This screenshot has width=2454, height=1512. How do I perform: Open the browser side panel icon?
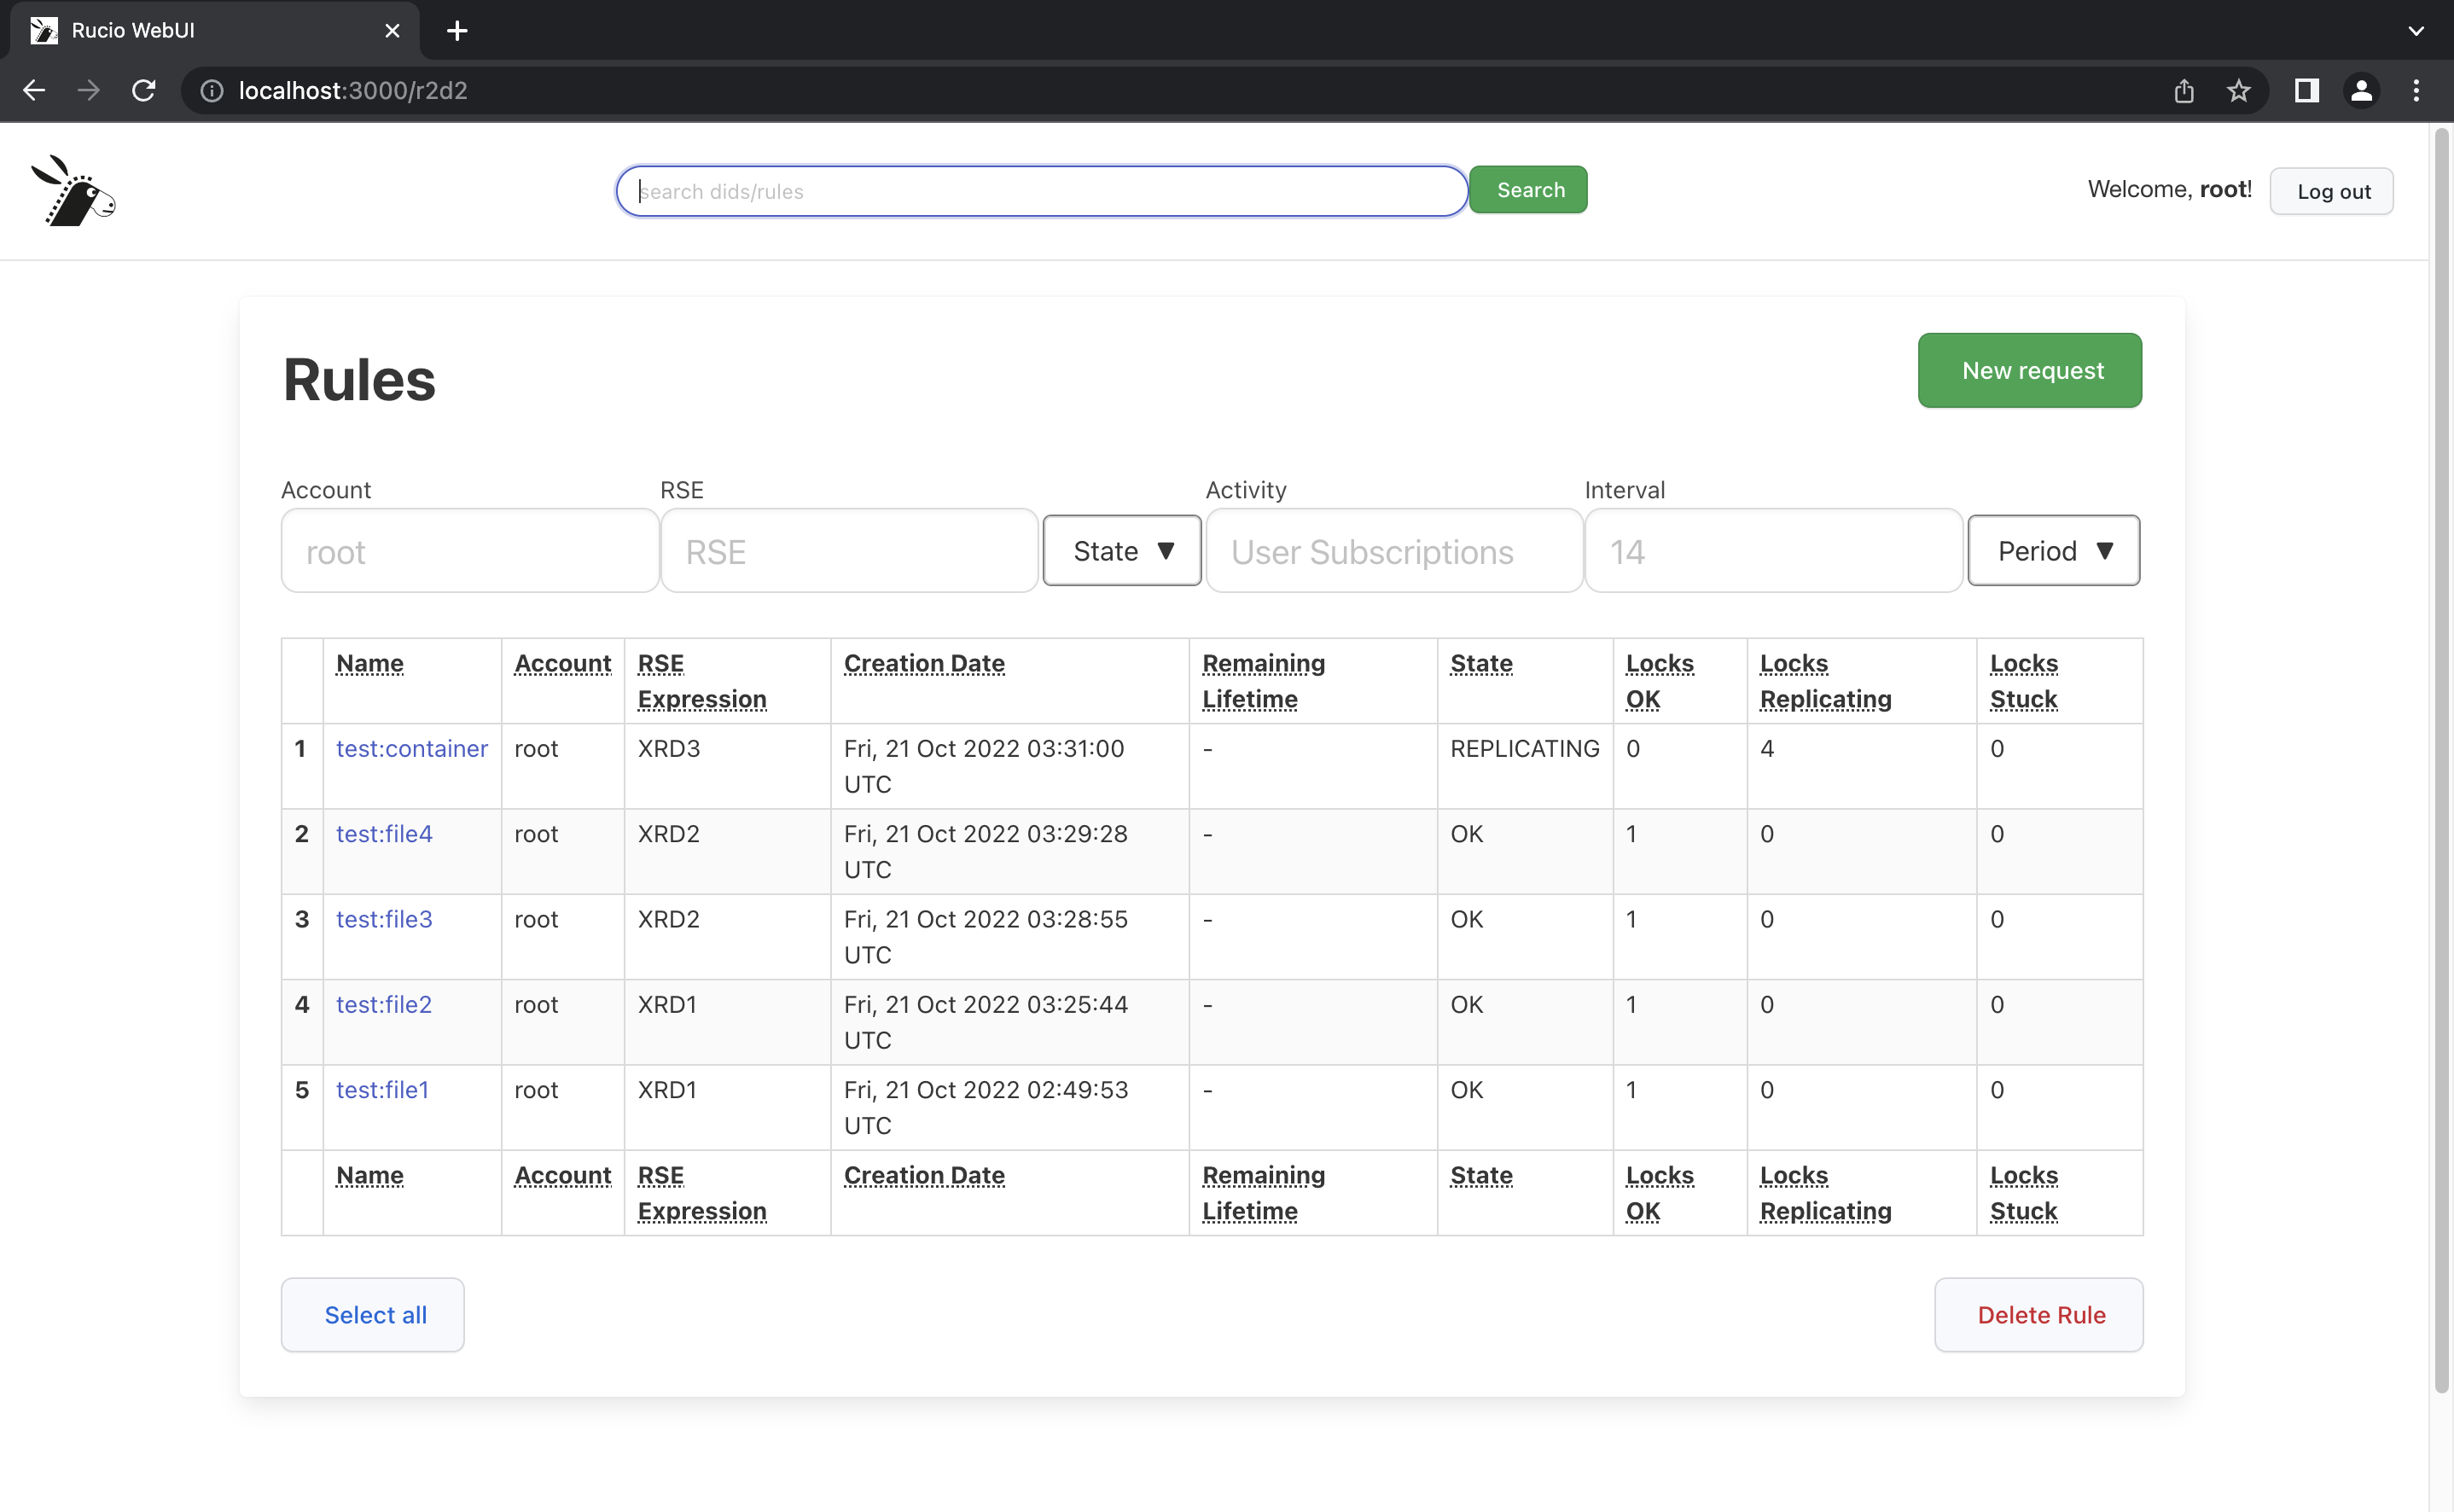coord(2306,91)
